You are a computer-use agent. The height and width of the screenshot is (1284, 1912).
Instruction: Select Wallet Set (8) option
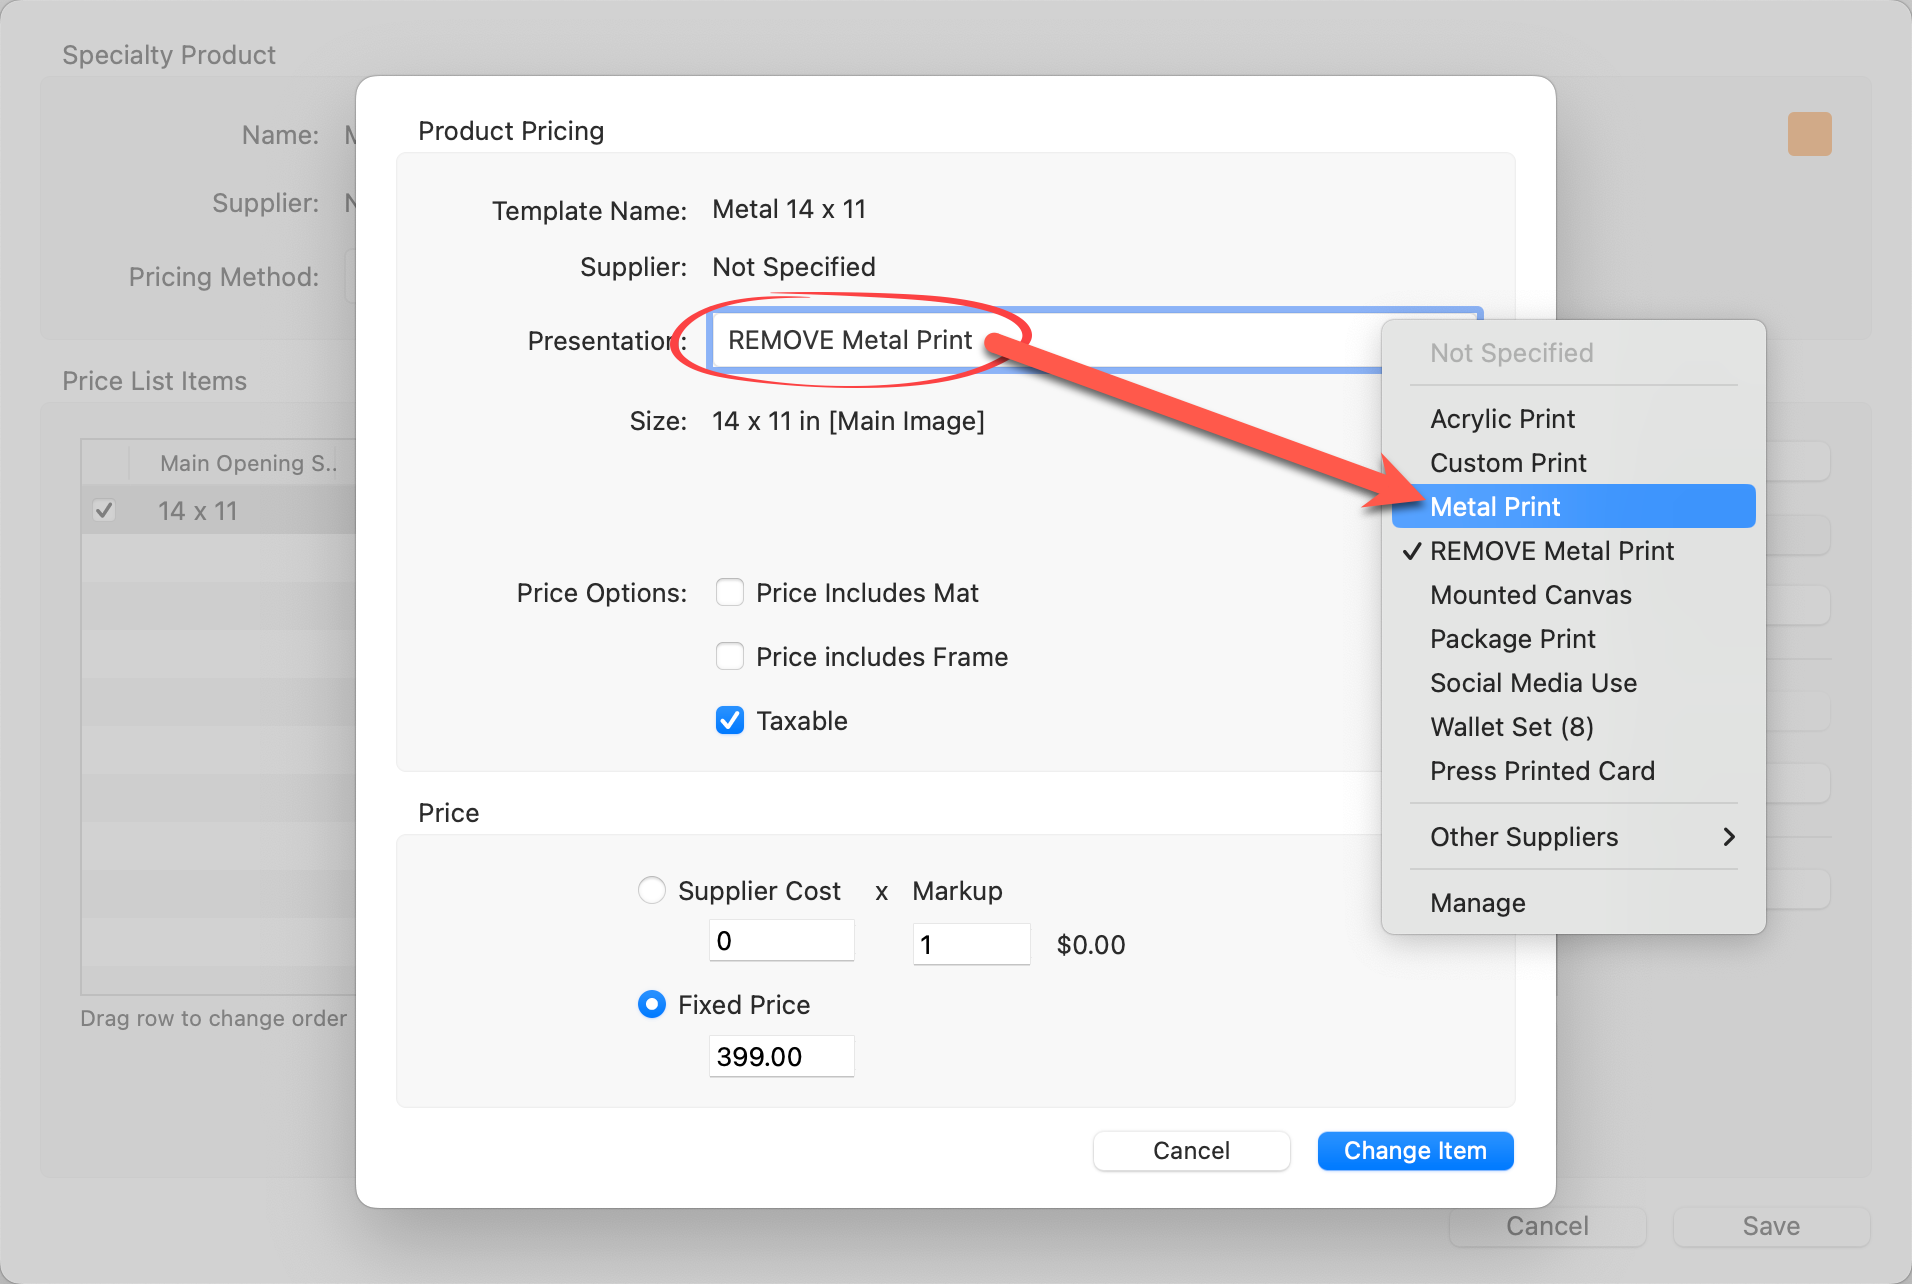point(1511,727)
